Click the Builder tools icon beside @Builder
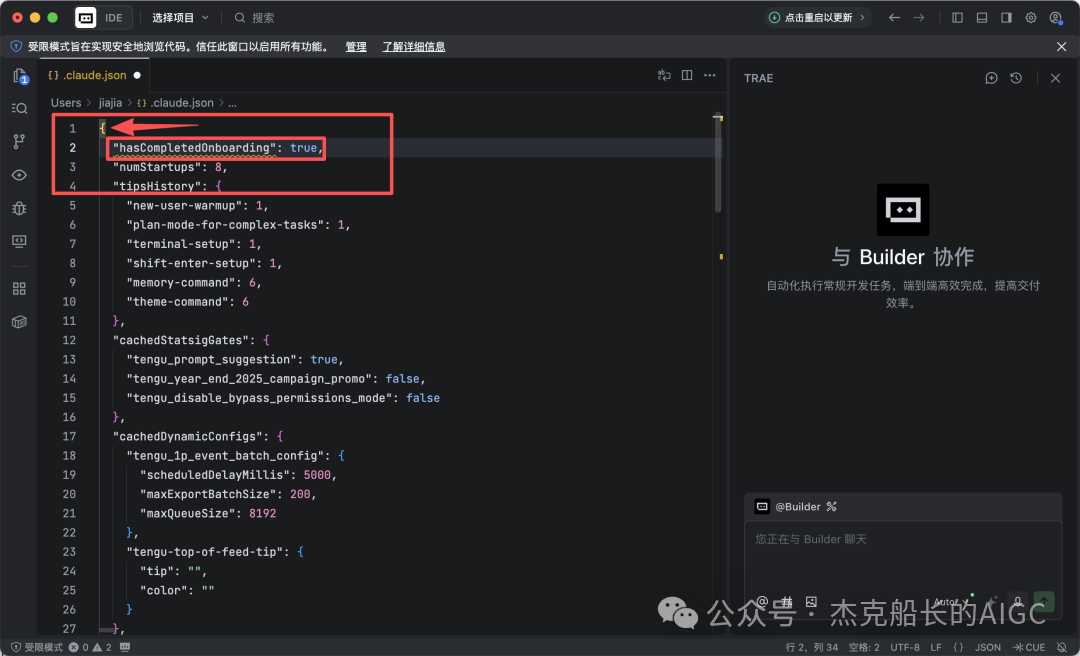The width and height of the screenshot is (1080, 656). (x=831, y=506)
